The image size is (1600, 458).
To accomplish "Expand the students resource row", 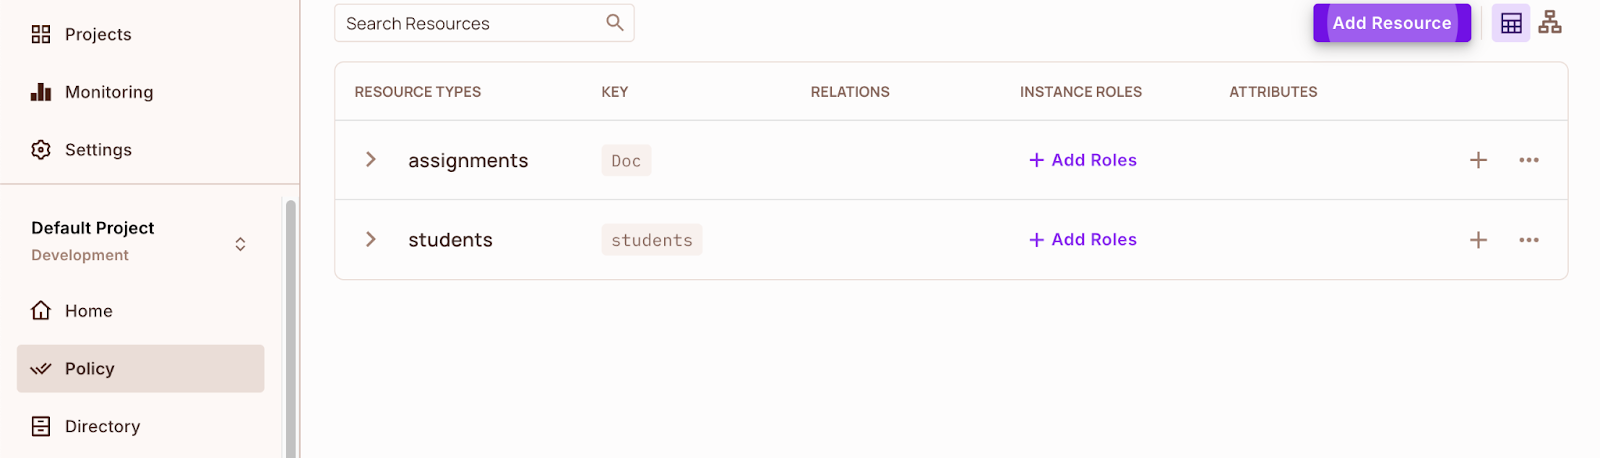I will (371, 240).
